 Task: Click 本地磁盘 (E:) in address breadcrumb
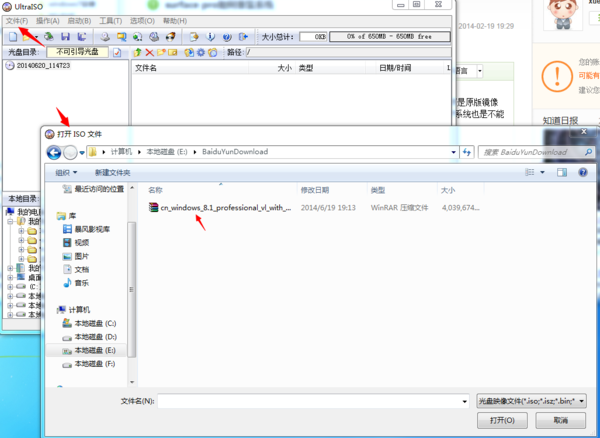tap(167, 151)
